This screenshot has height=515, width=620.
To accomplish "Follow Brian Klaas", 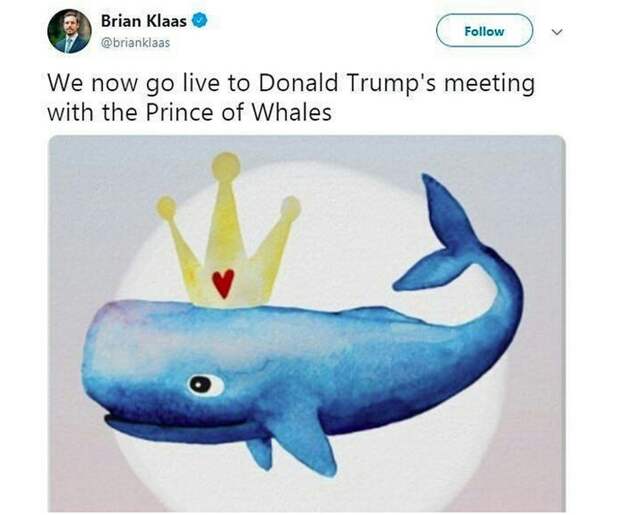I will point(484,31).
